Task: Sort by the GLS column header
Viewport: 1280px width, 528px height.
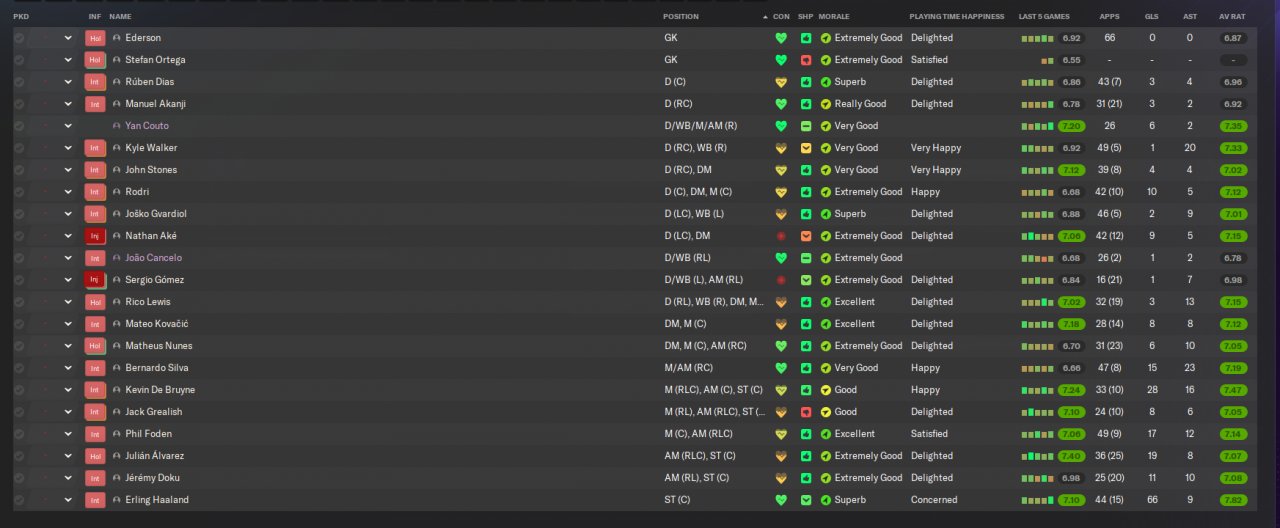Action: coord(1152,17)
